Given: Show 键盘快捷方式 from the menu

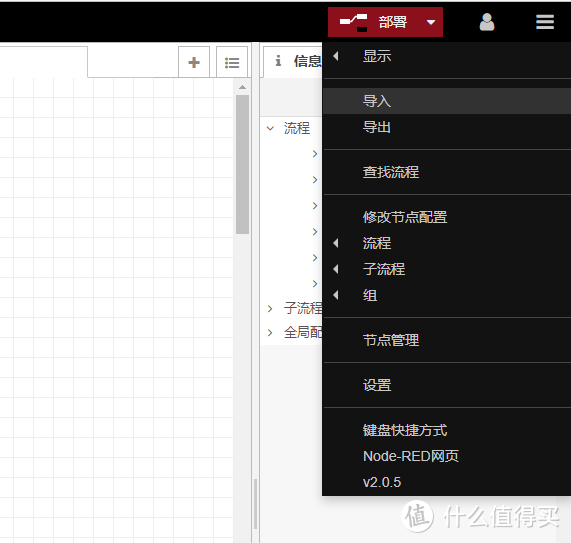Looking at the screenshot, I should tap(447, 430).
